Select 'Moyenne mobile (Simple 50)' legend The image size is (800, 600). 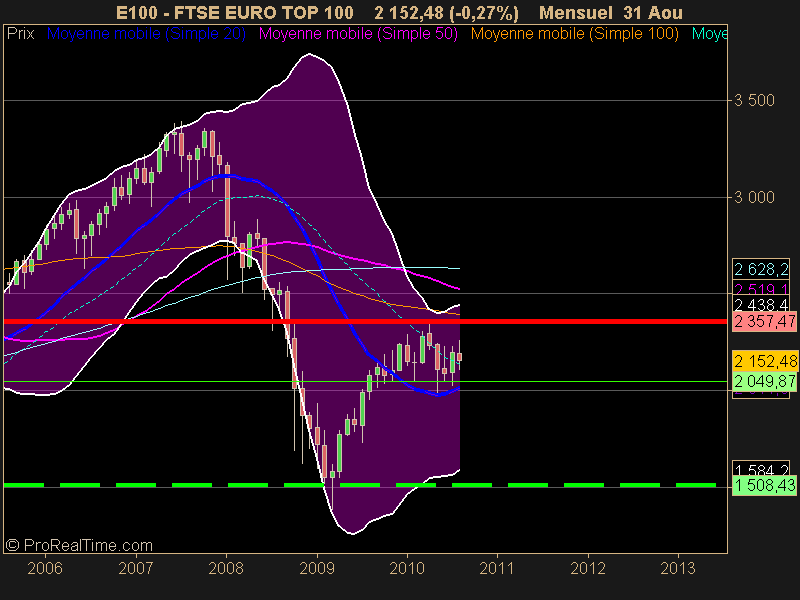pos(358,34)
